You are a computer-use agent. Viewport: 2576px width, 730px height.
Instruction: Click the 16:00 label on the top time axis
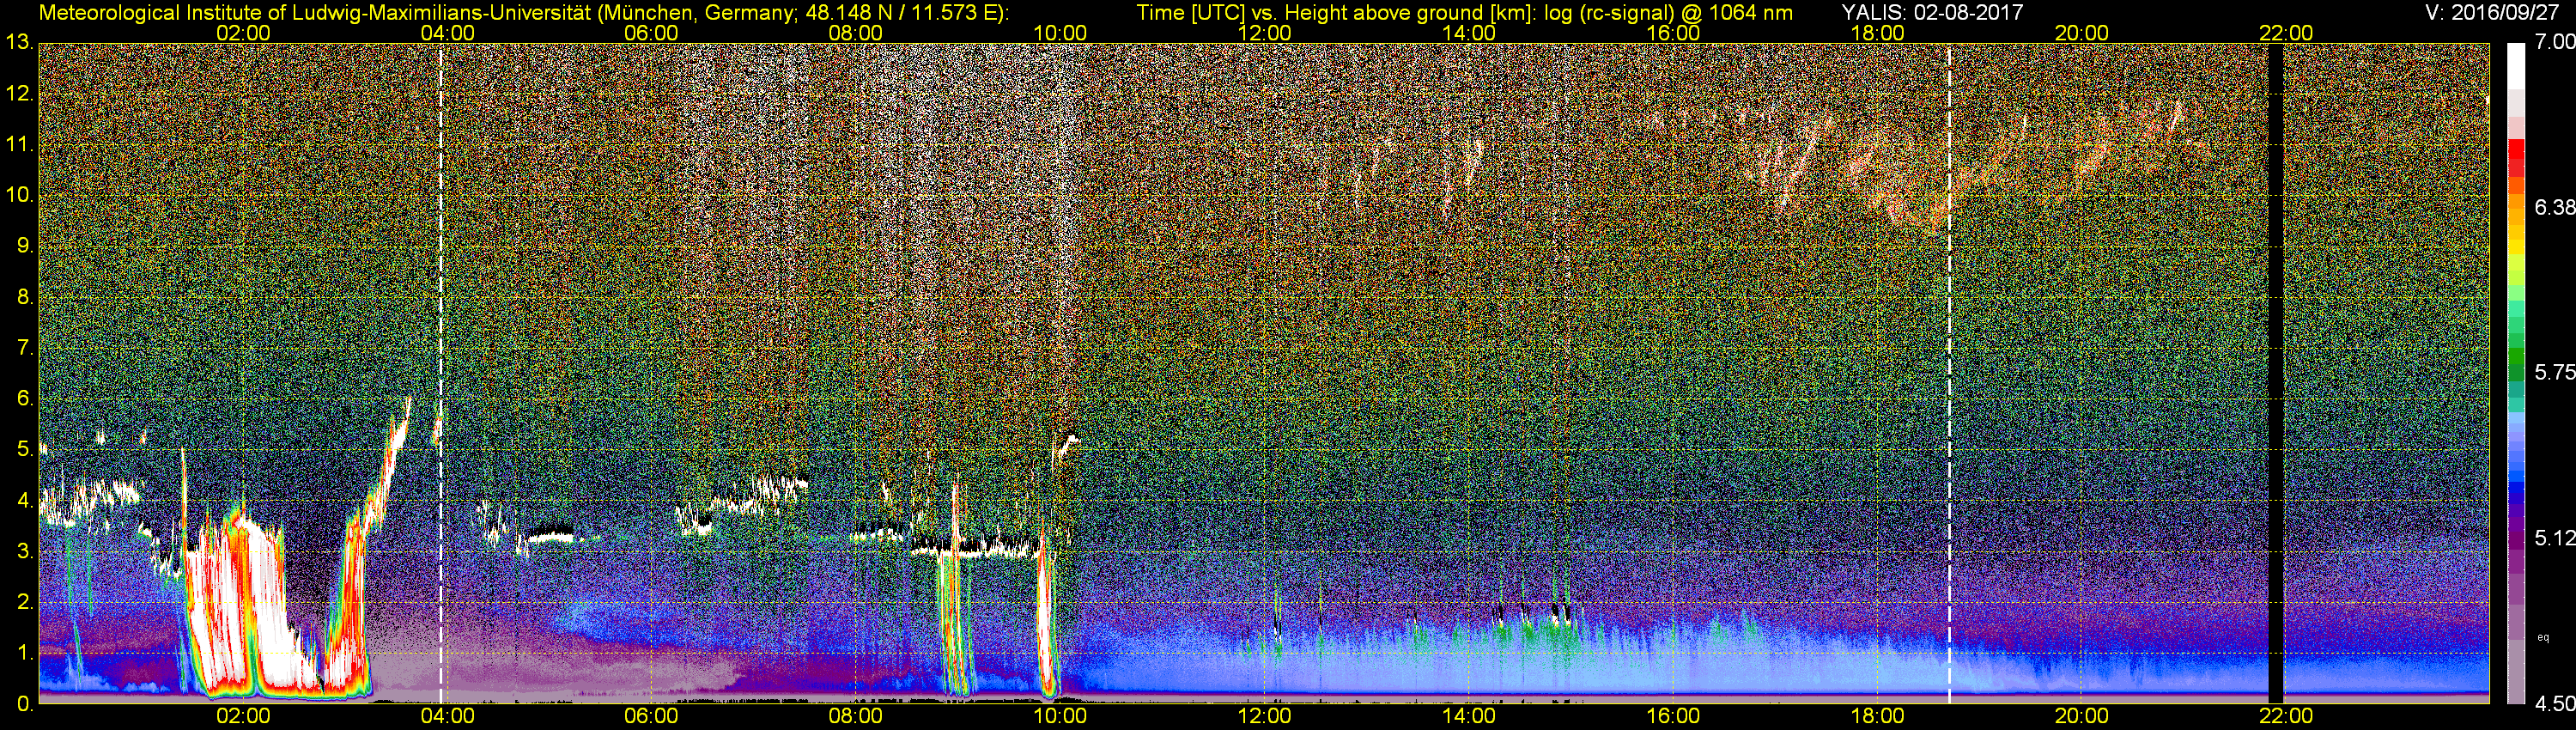point(1672,33)
